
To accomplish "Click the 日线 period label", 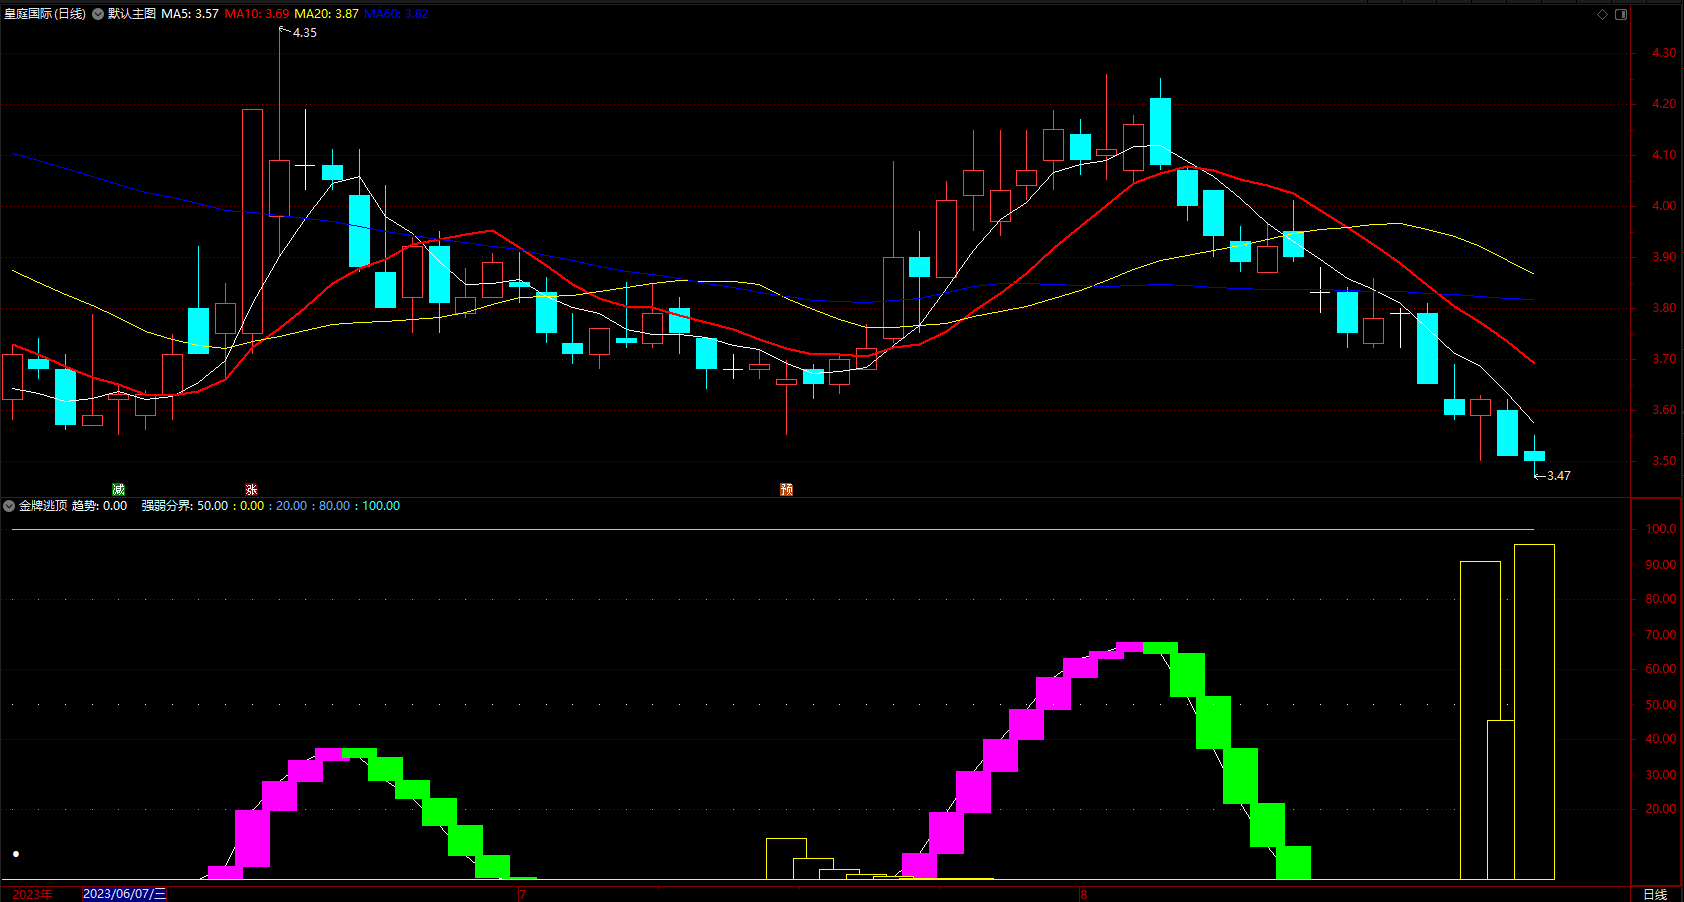I will tap(1655, 894).
